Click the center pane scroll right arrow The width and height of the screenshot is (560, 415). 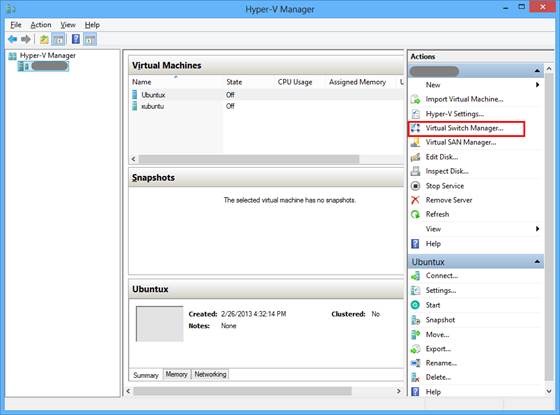399,391
